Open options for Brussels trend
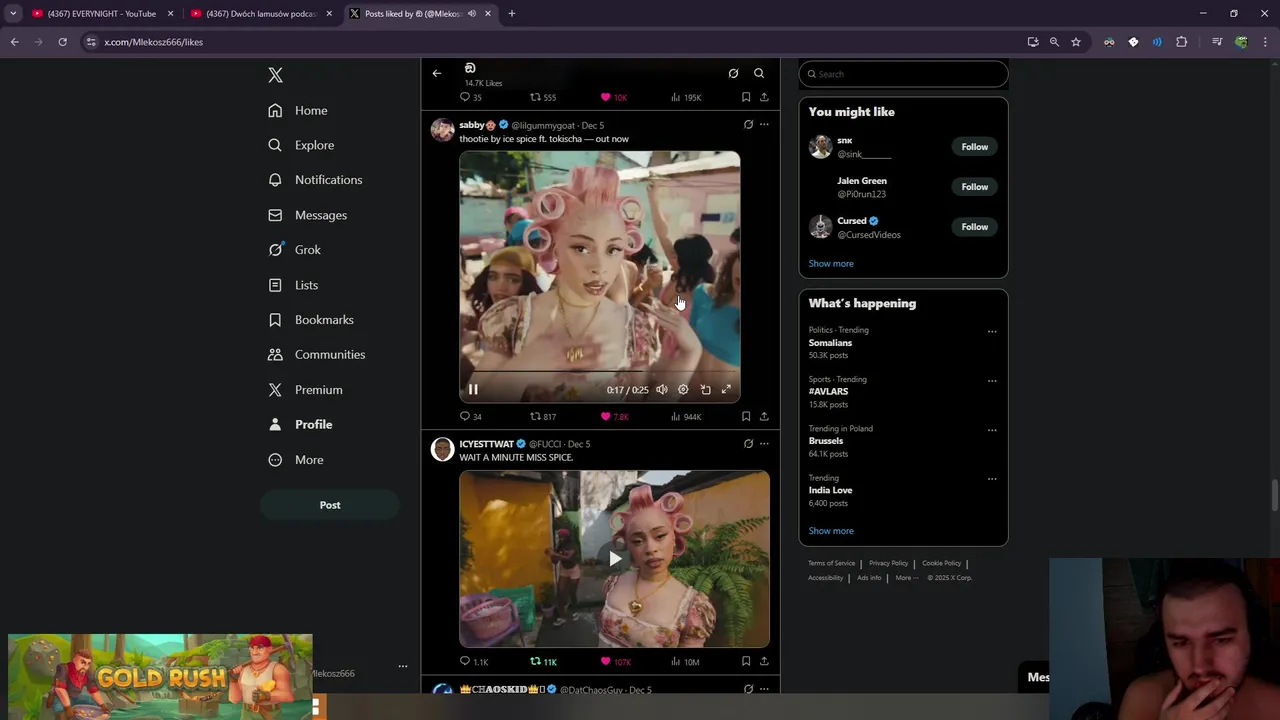 tap(992, 430)
